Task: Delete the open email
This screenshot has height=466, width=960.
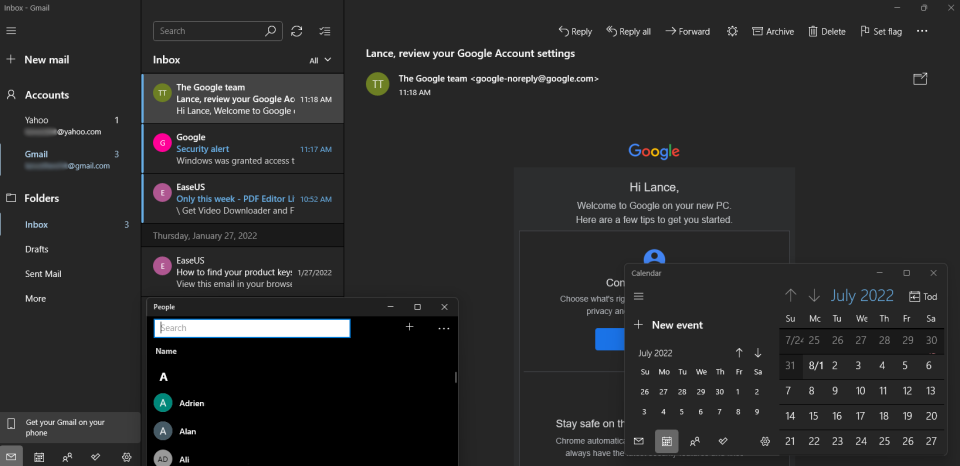Action: click(x=827, y=31)
